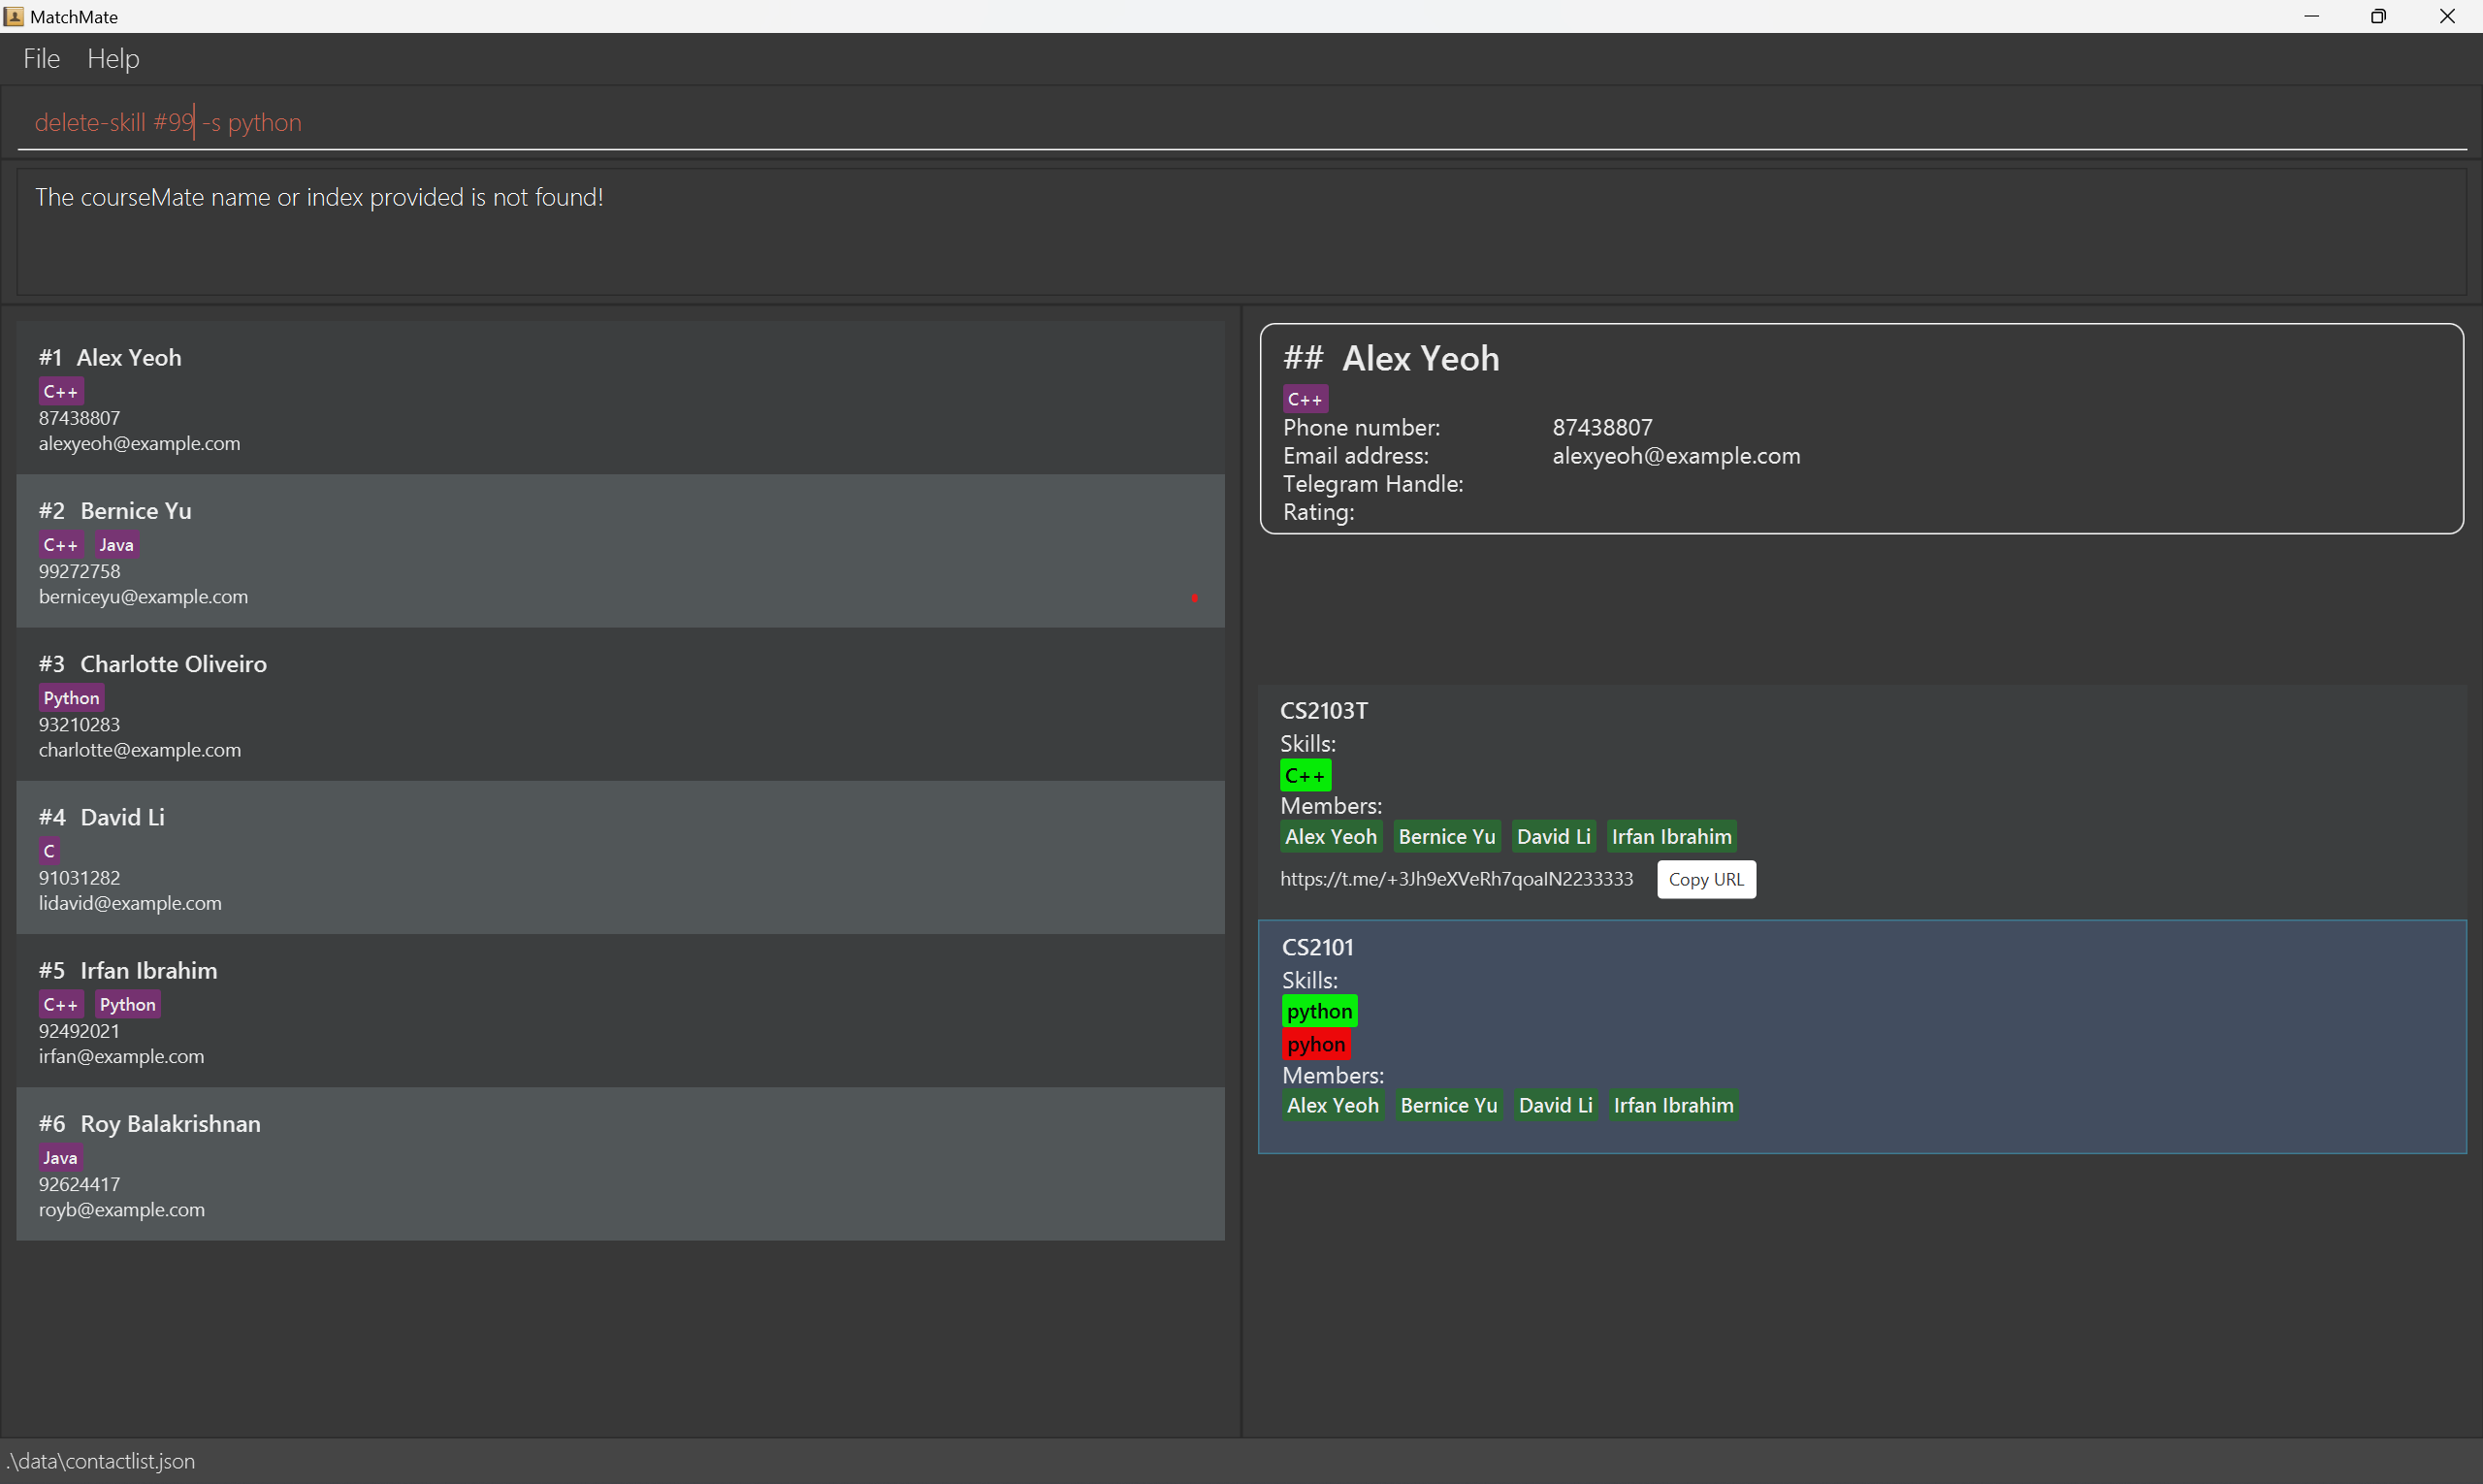Select Charlotte Oliveiro contact card
The image size is (2483, 1484).
click(620, 705)
